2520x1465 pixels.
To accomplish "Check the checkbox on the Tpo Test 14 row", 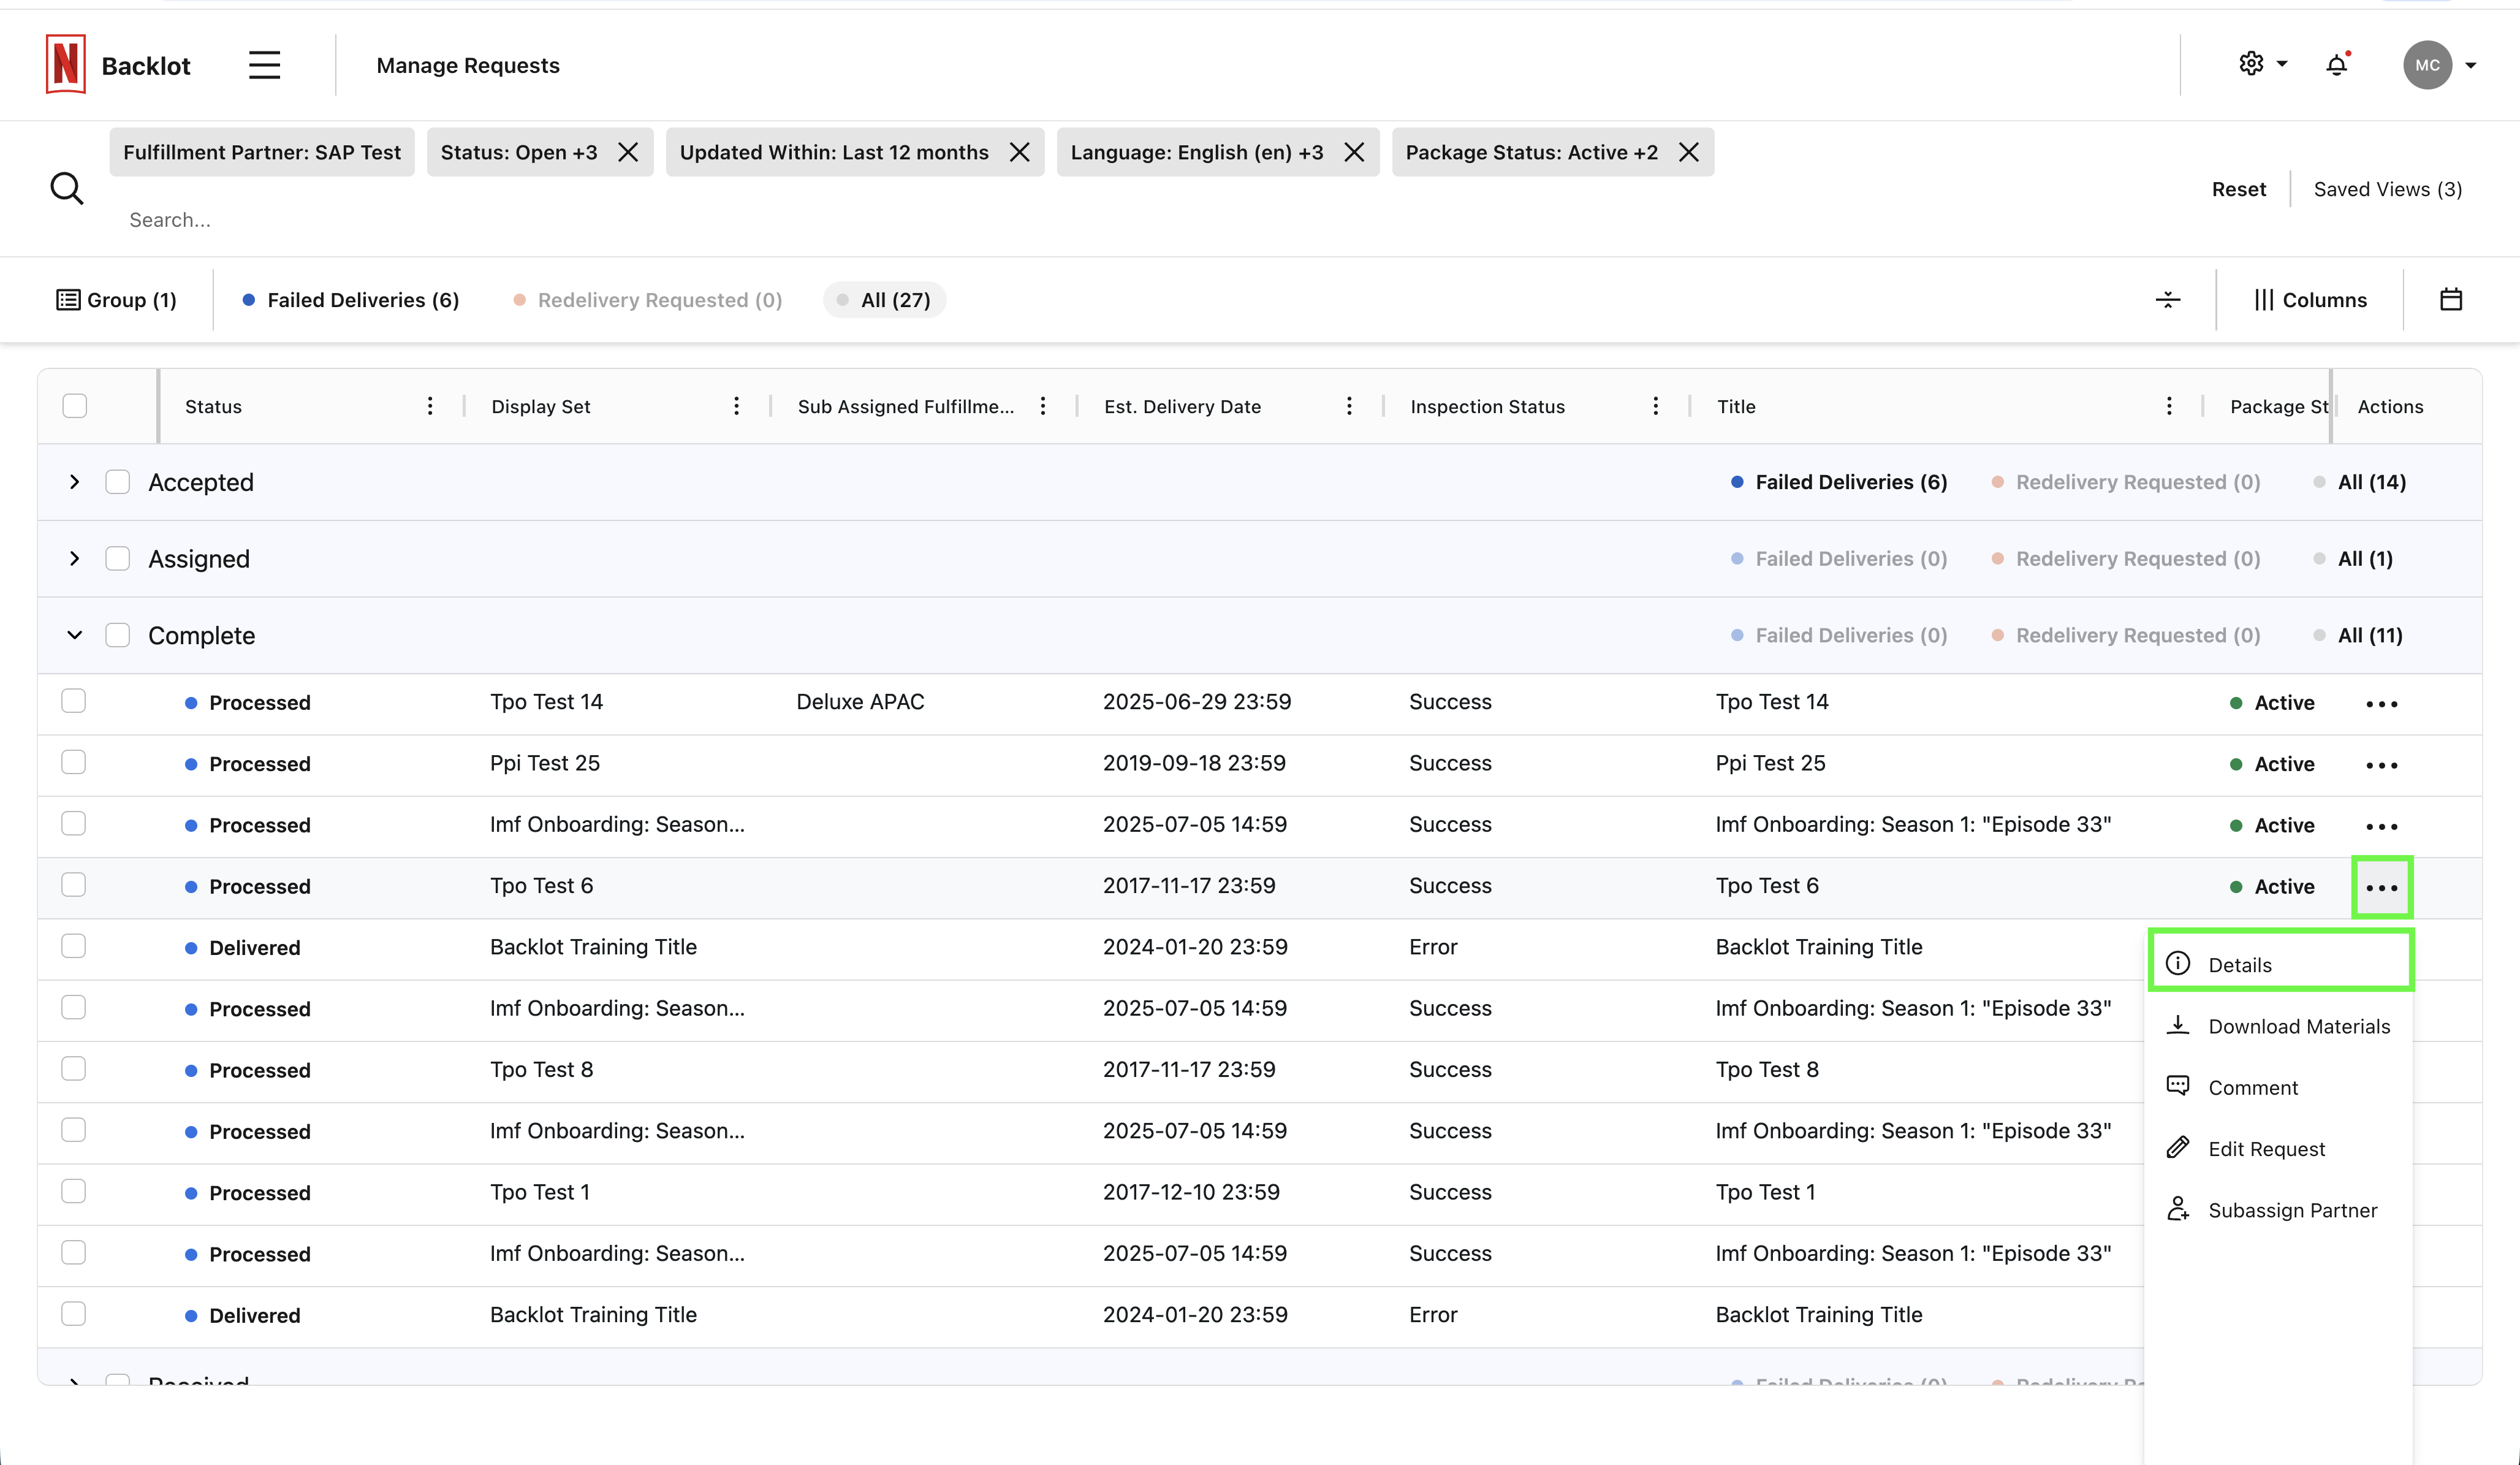I will (x=74, y=701).
